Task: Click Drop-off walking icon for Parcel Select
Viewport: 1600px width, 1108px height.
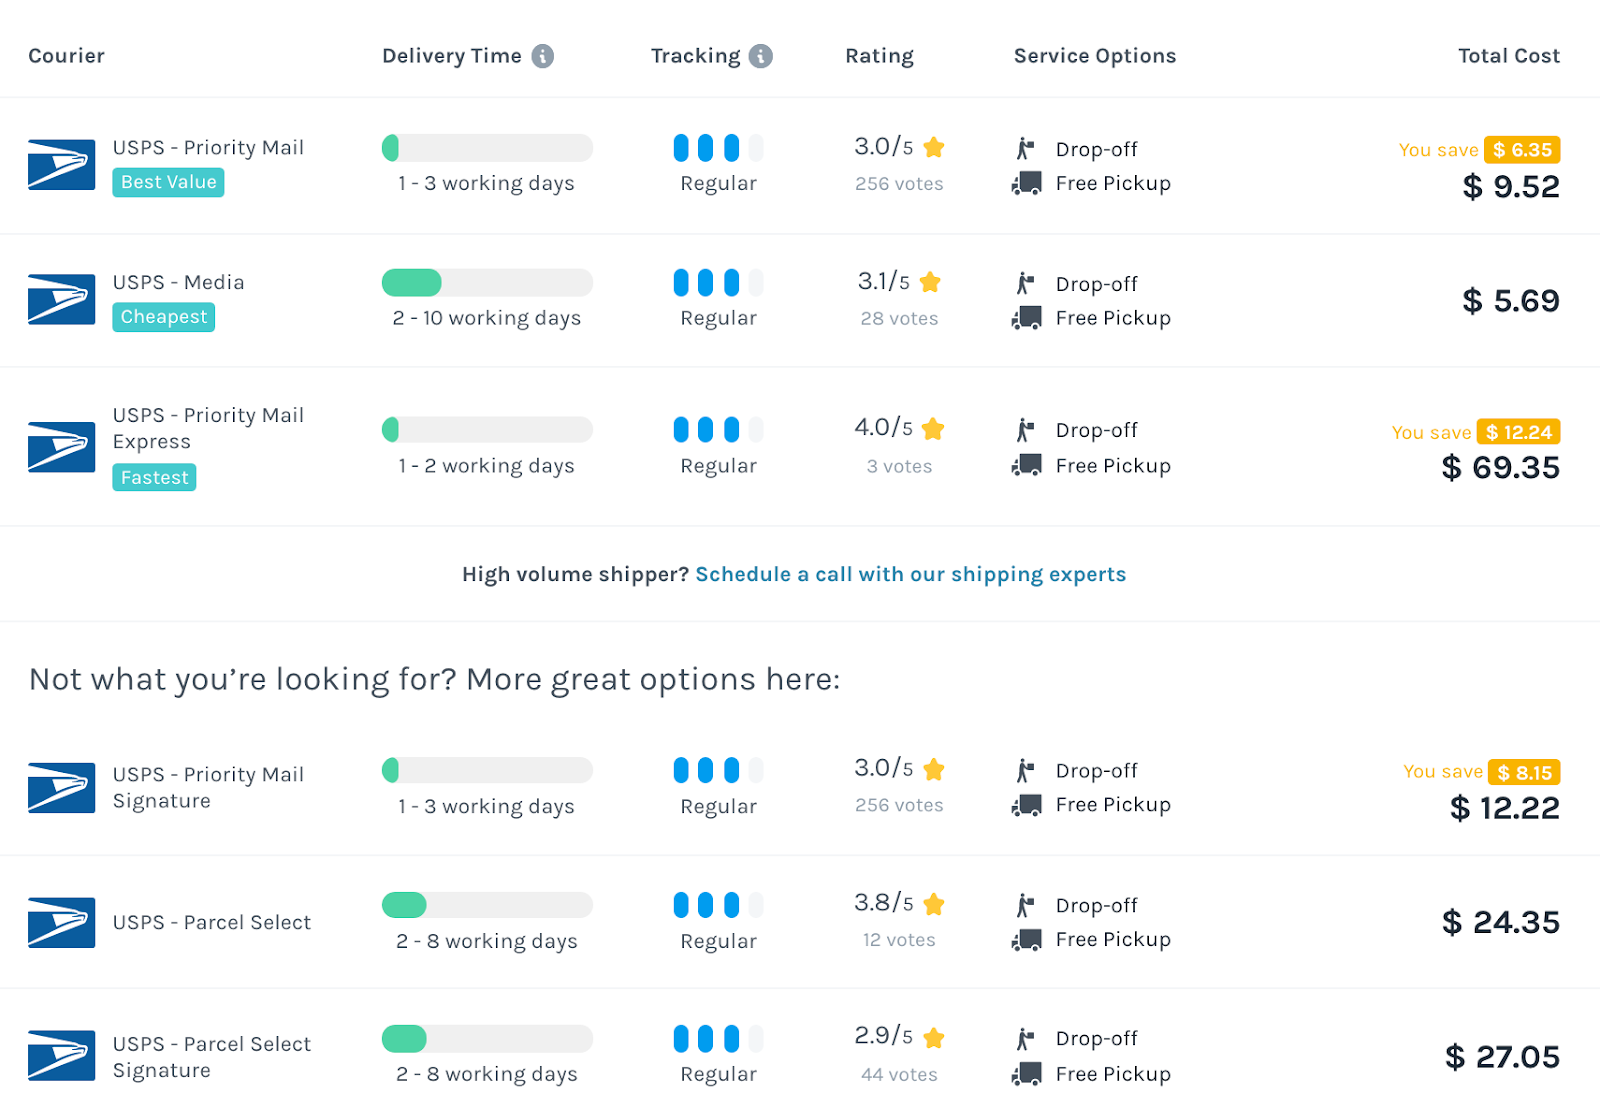Action: tap(1025, 906)
